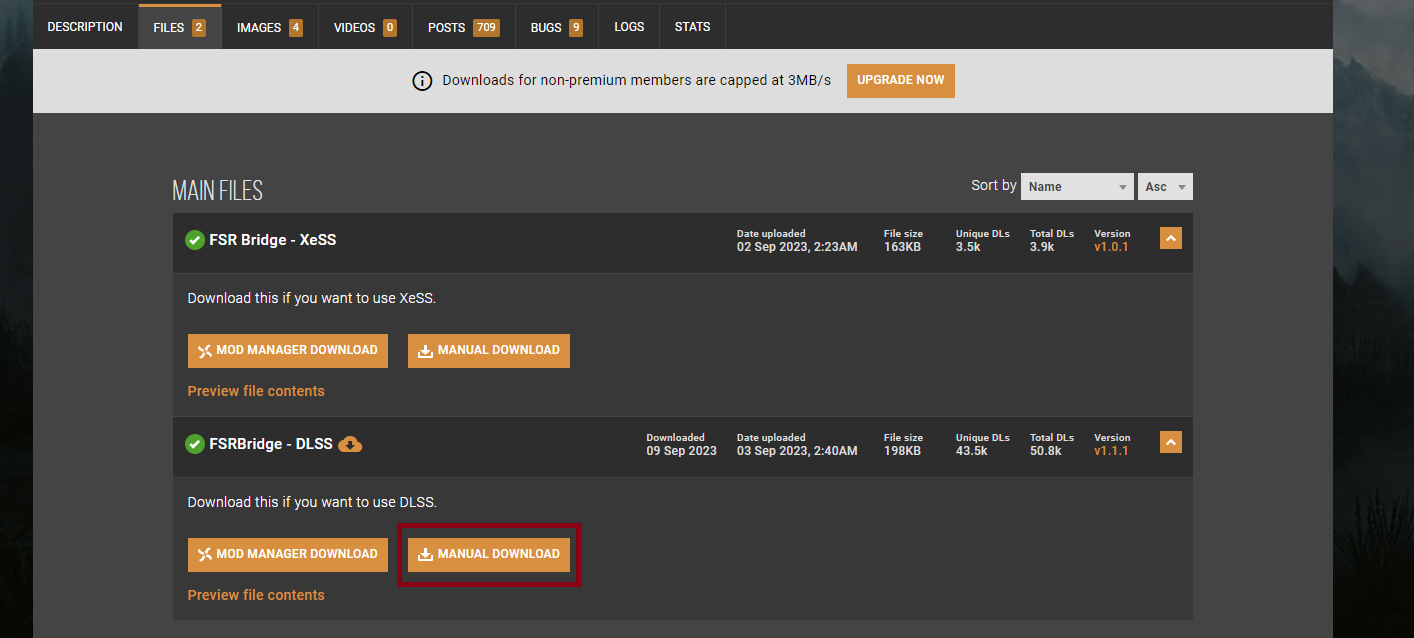1414x638 pixels.
Task: Click the Main Files heading
Action: [x=218, y=191]
